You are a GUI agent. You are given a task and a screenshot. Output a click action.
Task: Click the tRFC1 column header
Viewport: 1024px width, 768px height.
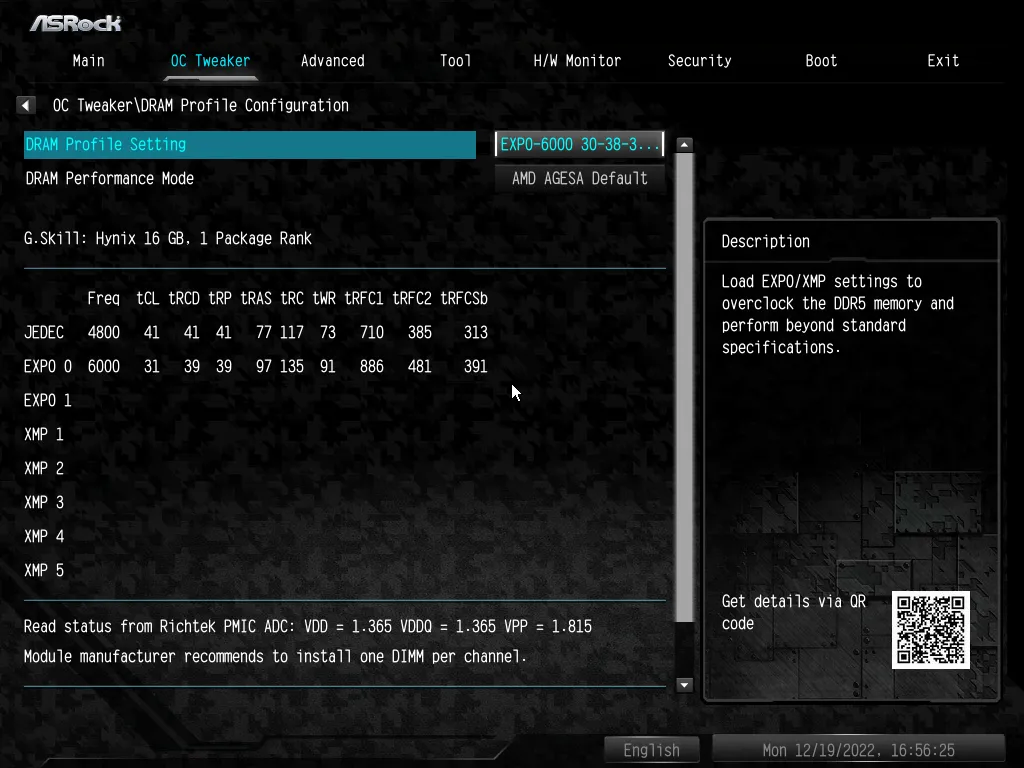tap(364, 298)
